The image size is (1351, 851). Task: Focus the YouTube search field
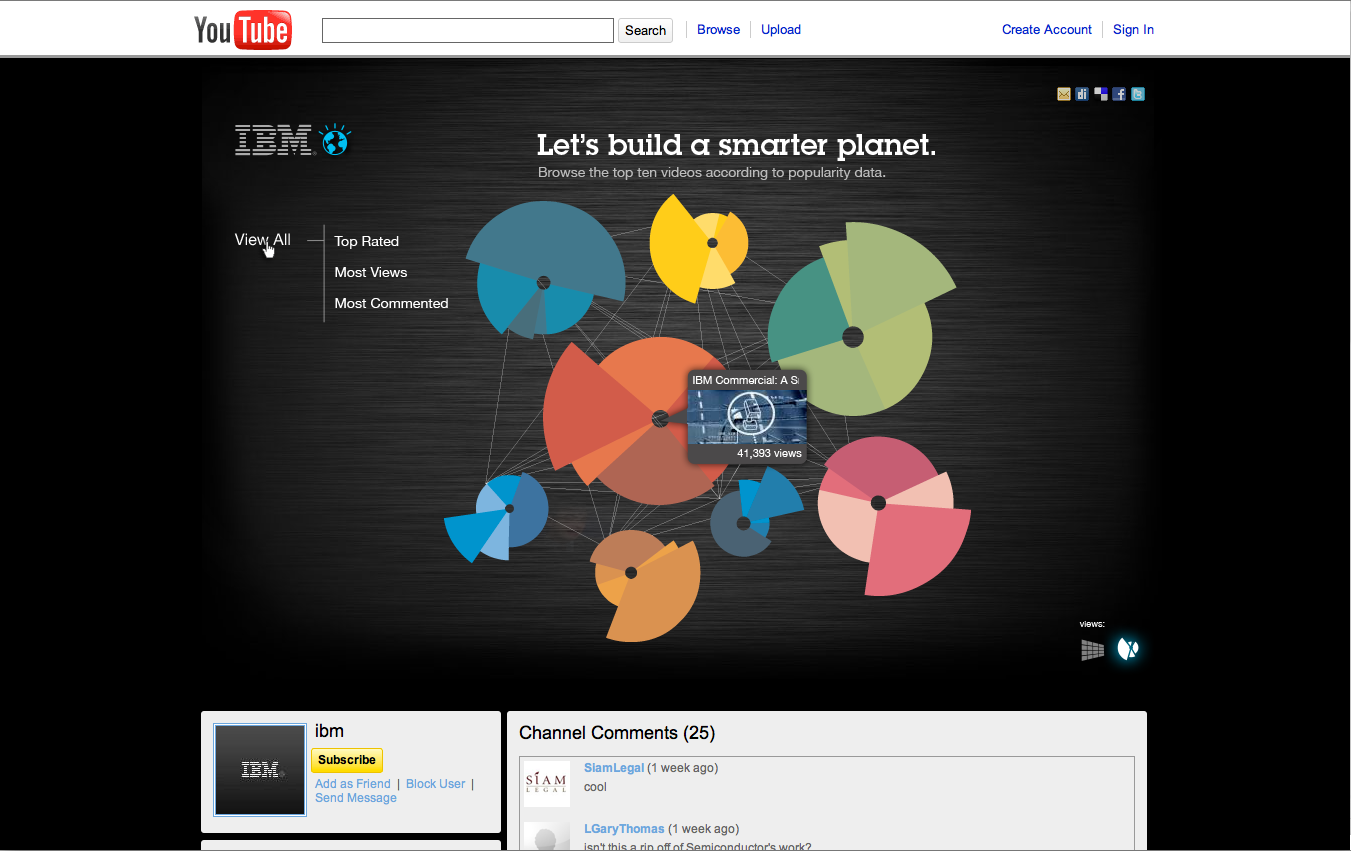tap(468, 30)
